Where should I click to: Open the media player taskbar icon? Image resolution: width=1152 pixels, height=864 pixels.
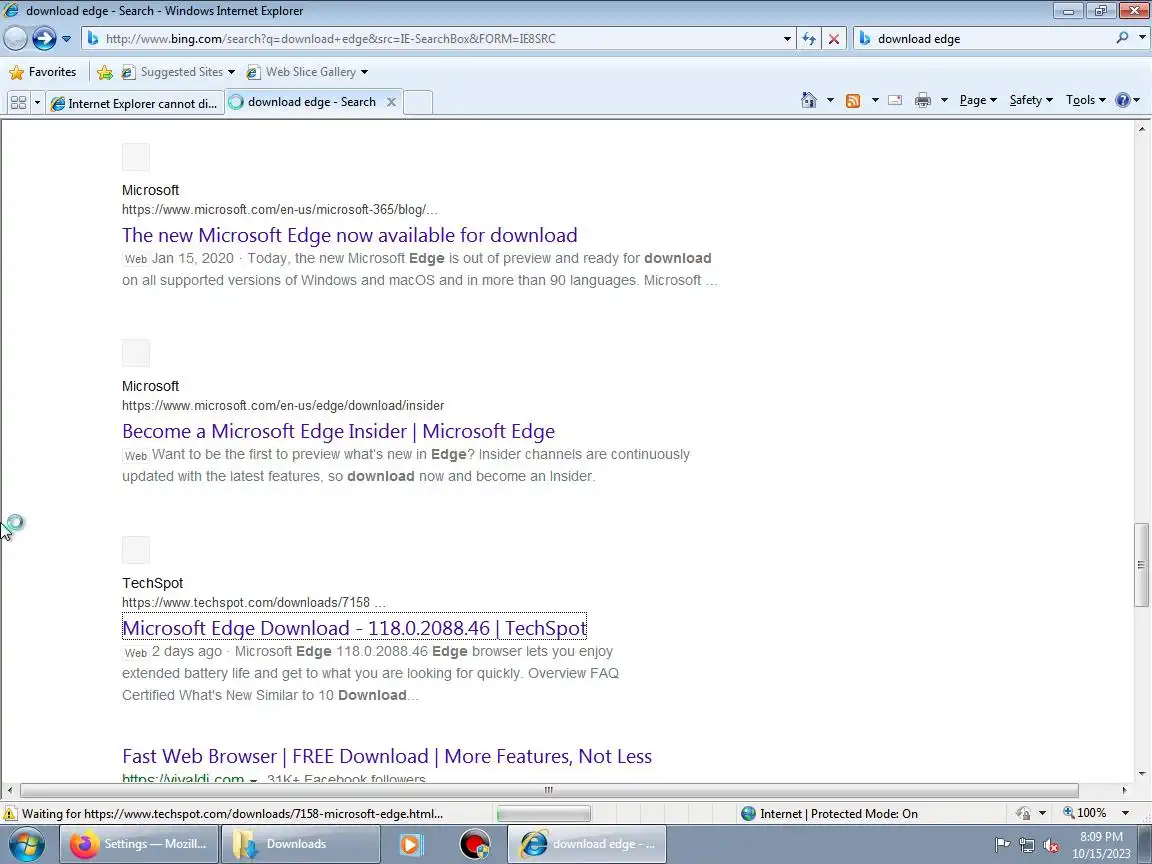point(411,844)
